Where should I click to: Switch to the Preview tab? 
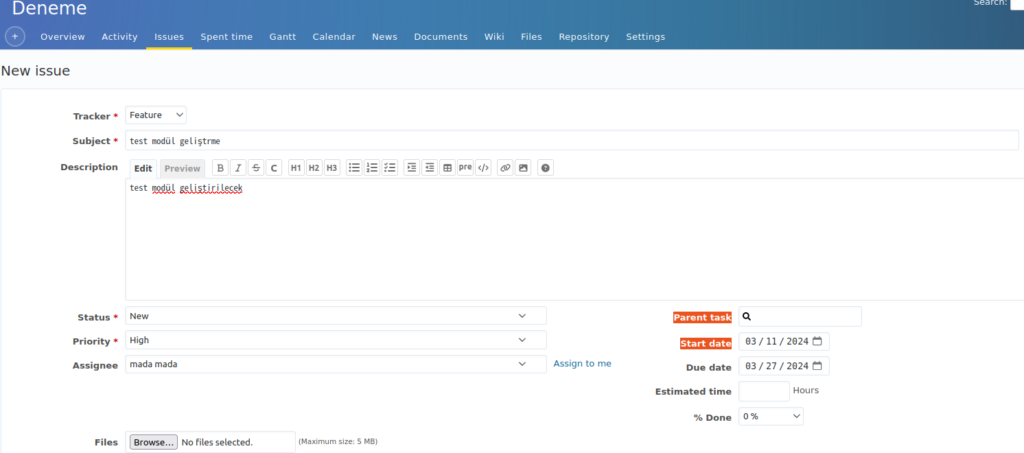(182, 168)
